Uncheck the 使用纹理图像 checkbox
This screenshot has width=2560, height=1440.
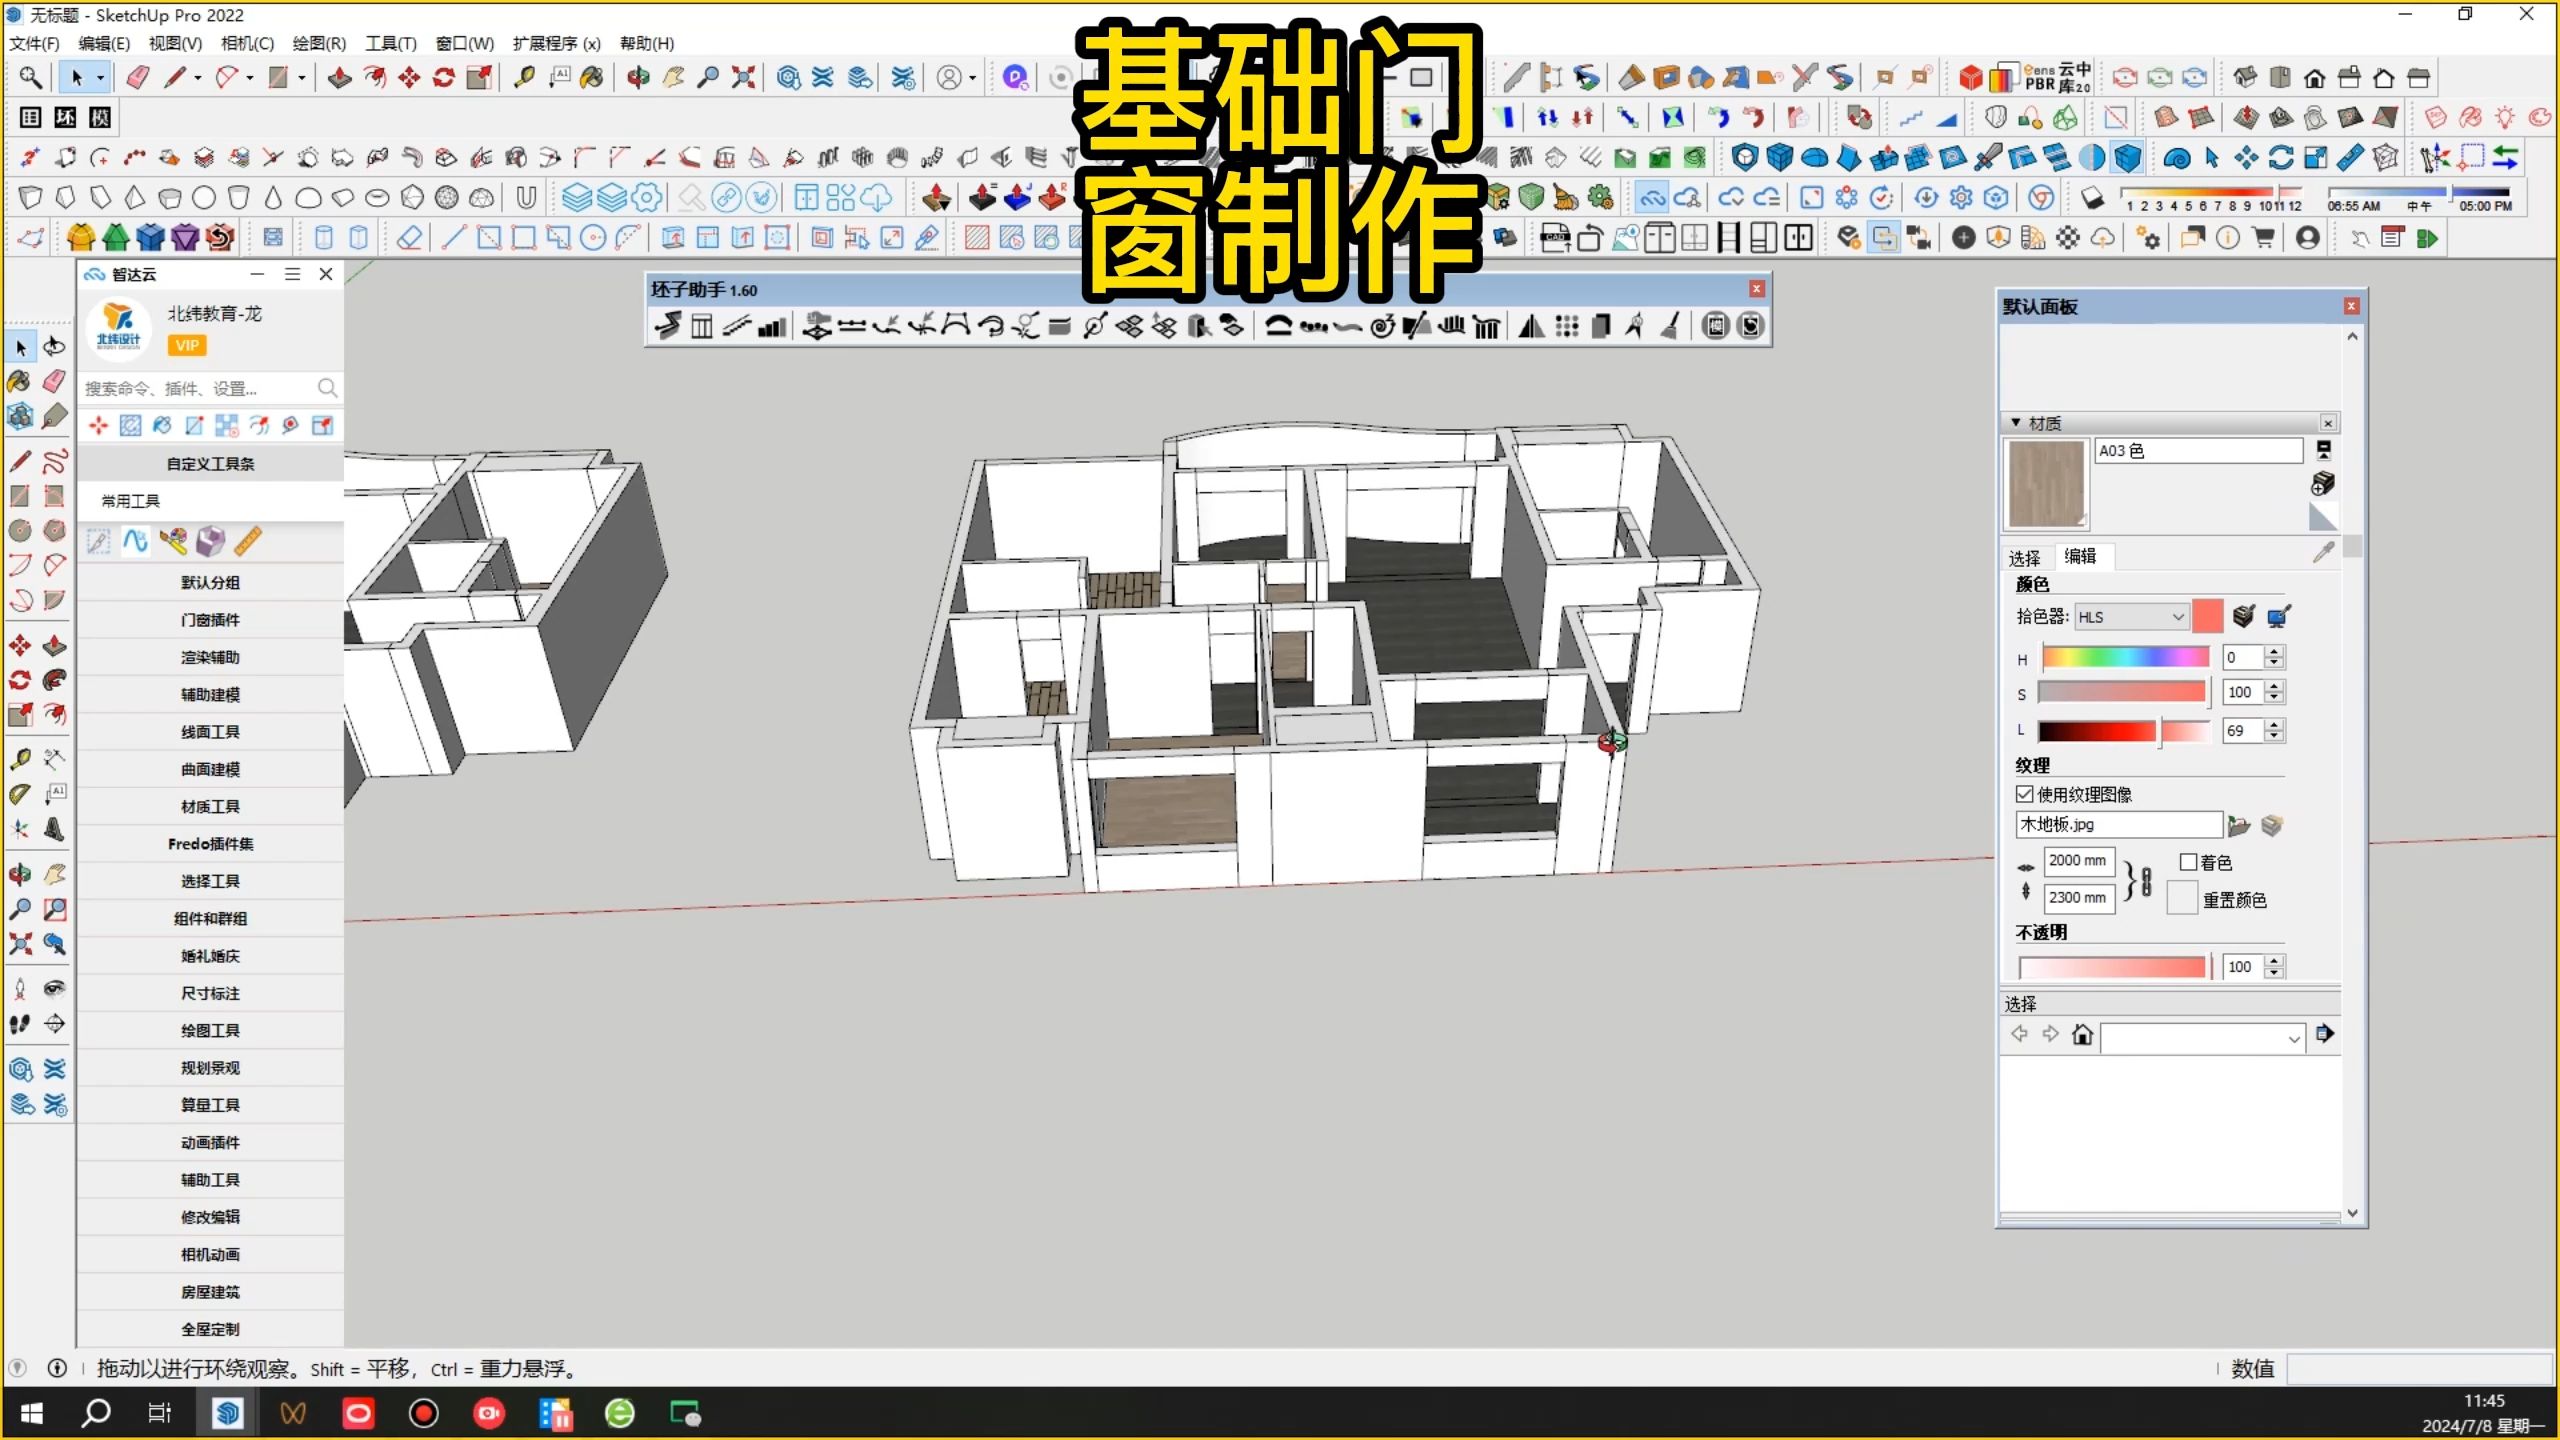click(2024, 794)
